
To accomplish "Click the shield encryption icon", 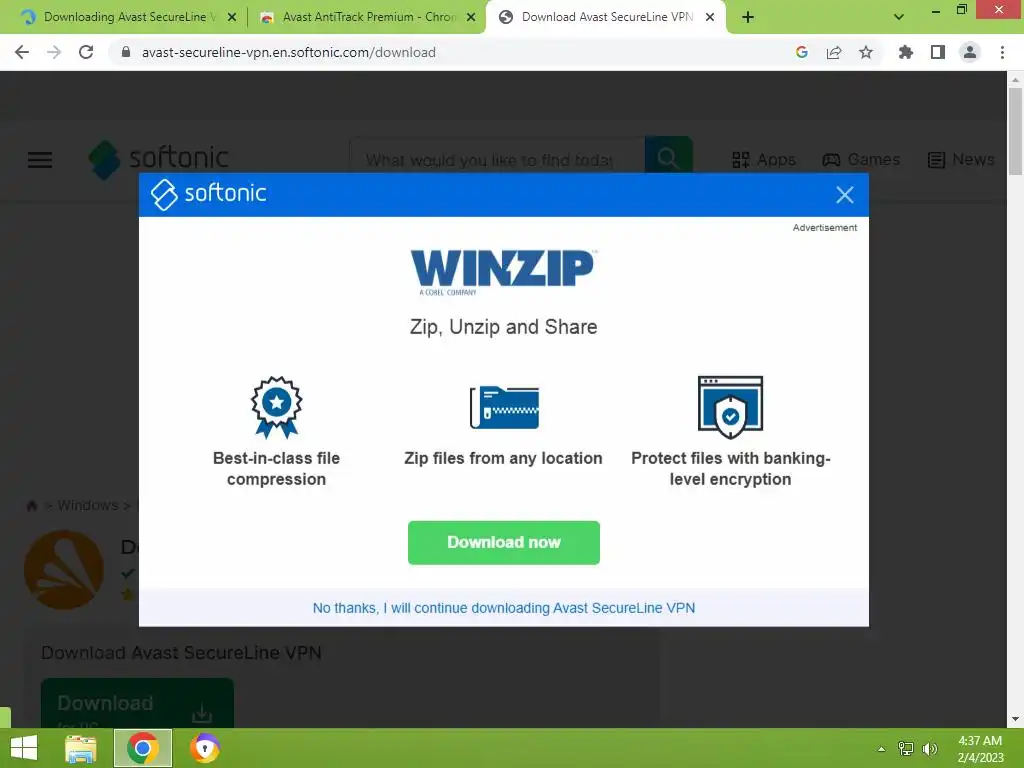I will tap(730, 407).
